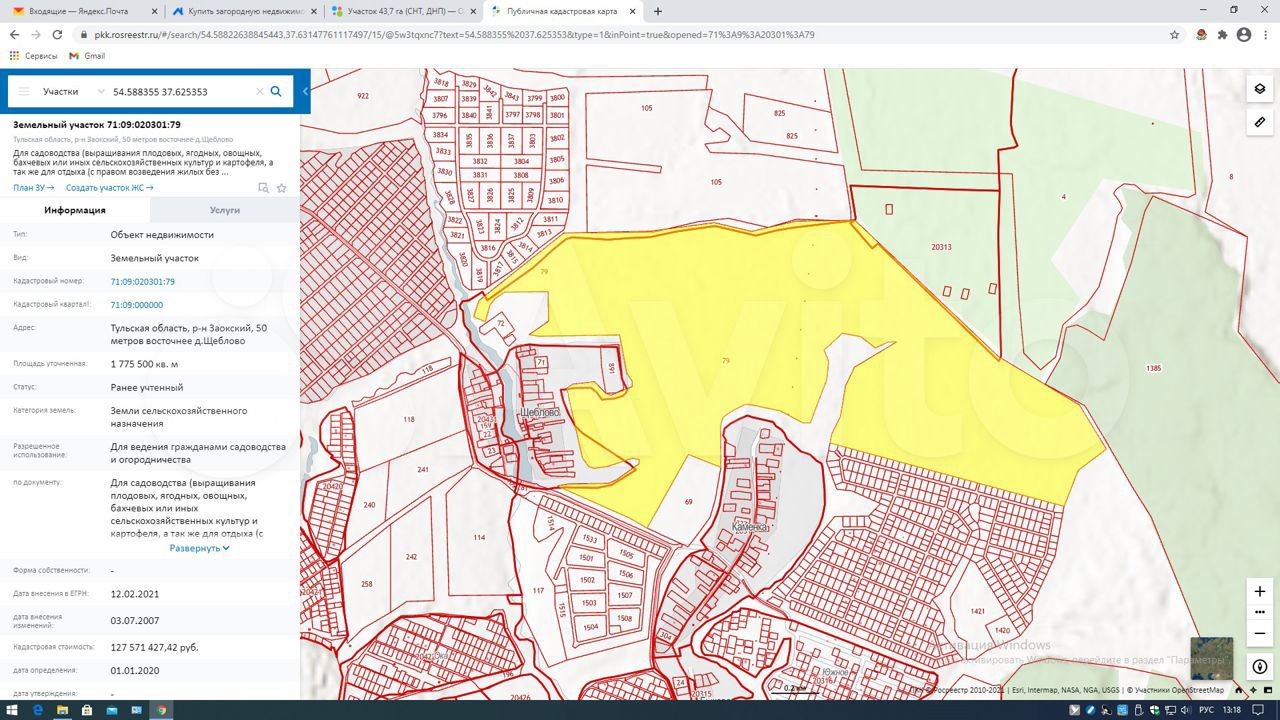Zoom out on the cadastral map
The height and width of the screenshot is (720, 1280).
(1259, 633)
